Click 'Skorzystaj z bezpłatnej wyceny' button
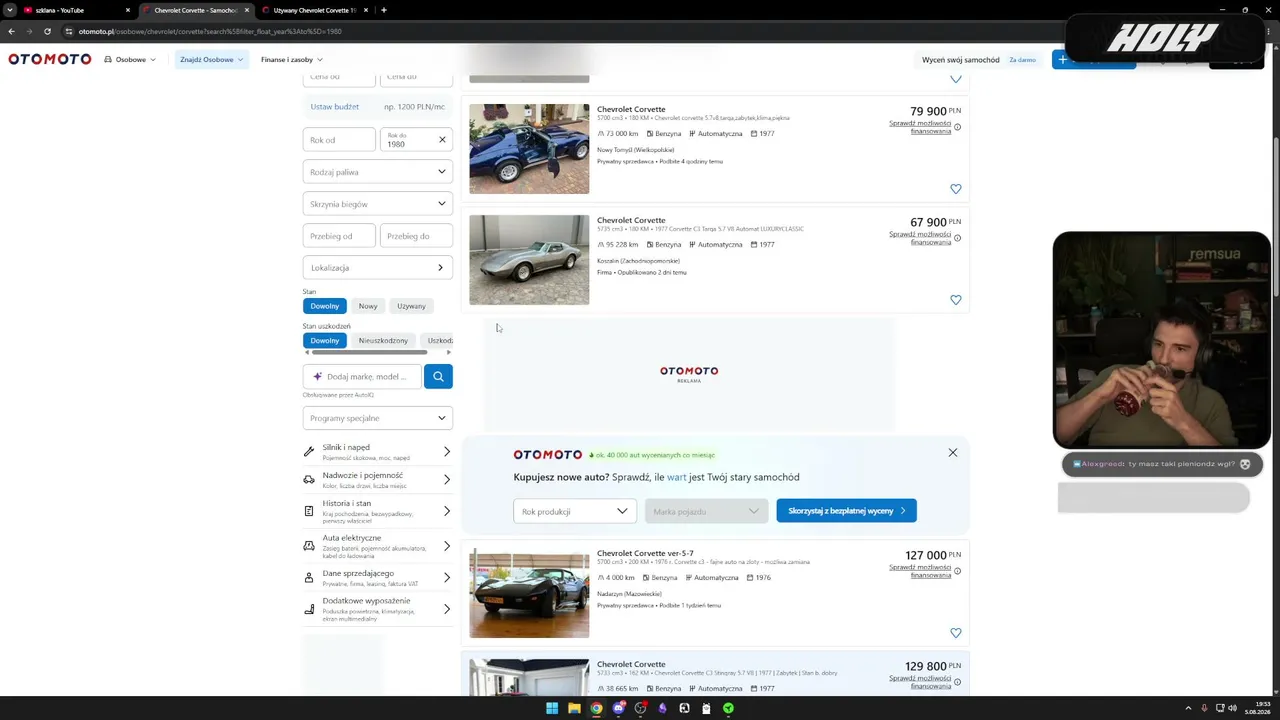Viewport: 1280px width, 720px height. 846,511
